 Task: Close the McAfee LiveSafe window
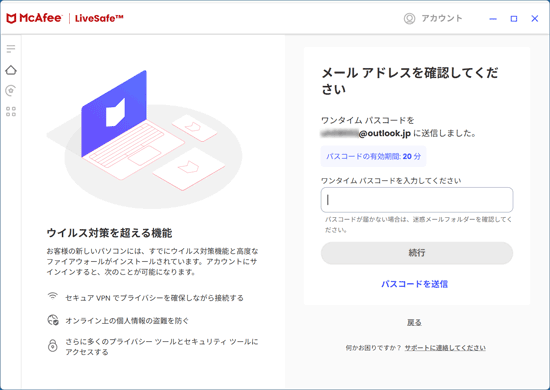click(535, 19)
